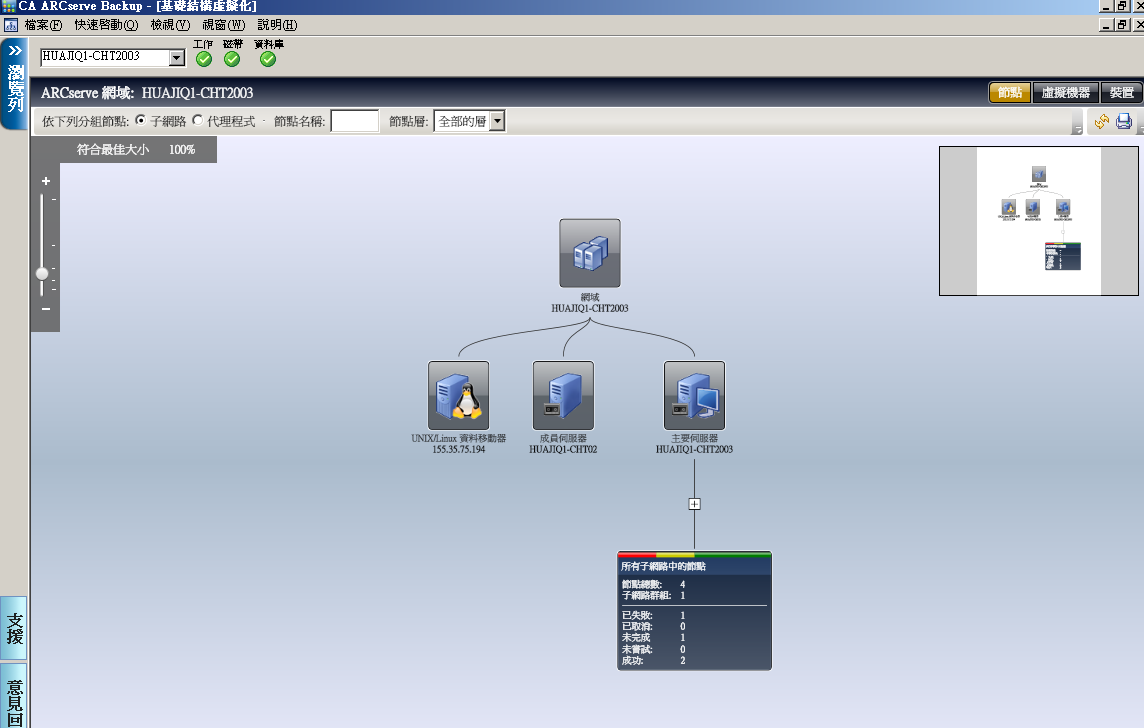Click the 已失敗 count row in summary

tap(654, 616)
